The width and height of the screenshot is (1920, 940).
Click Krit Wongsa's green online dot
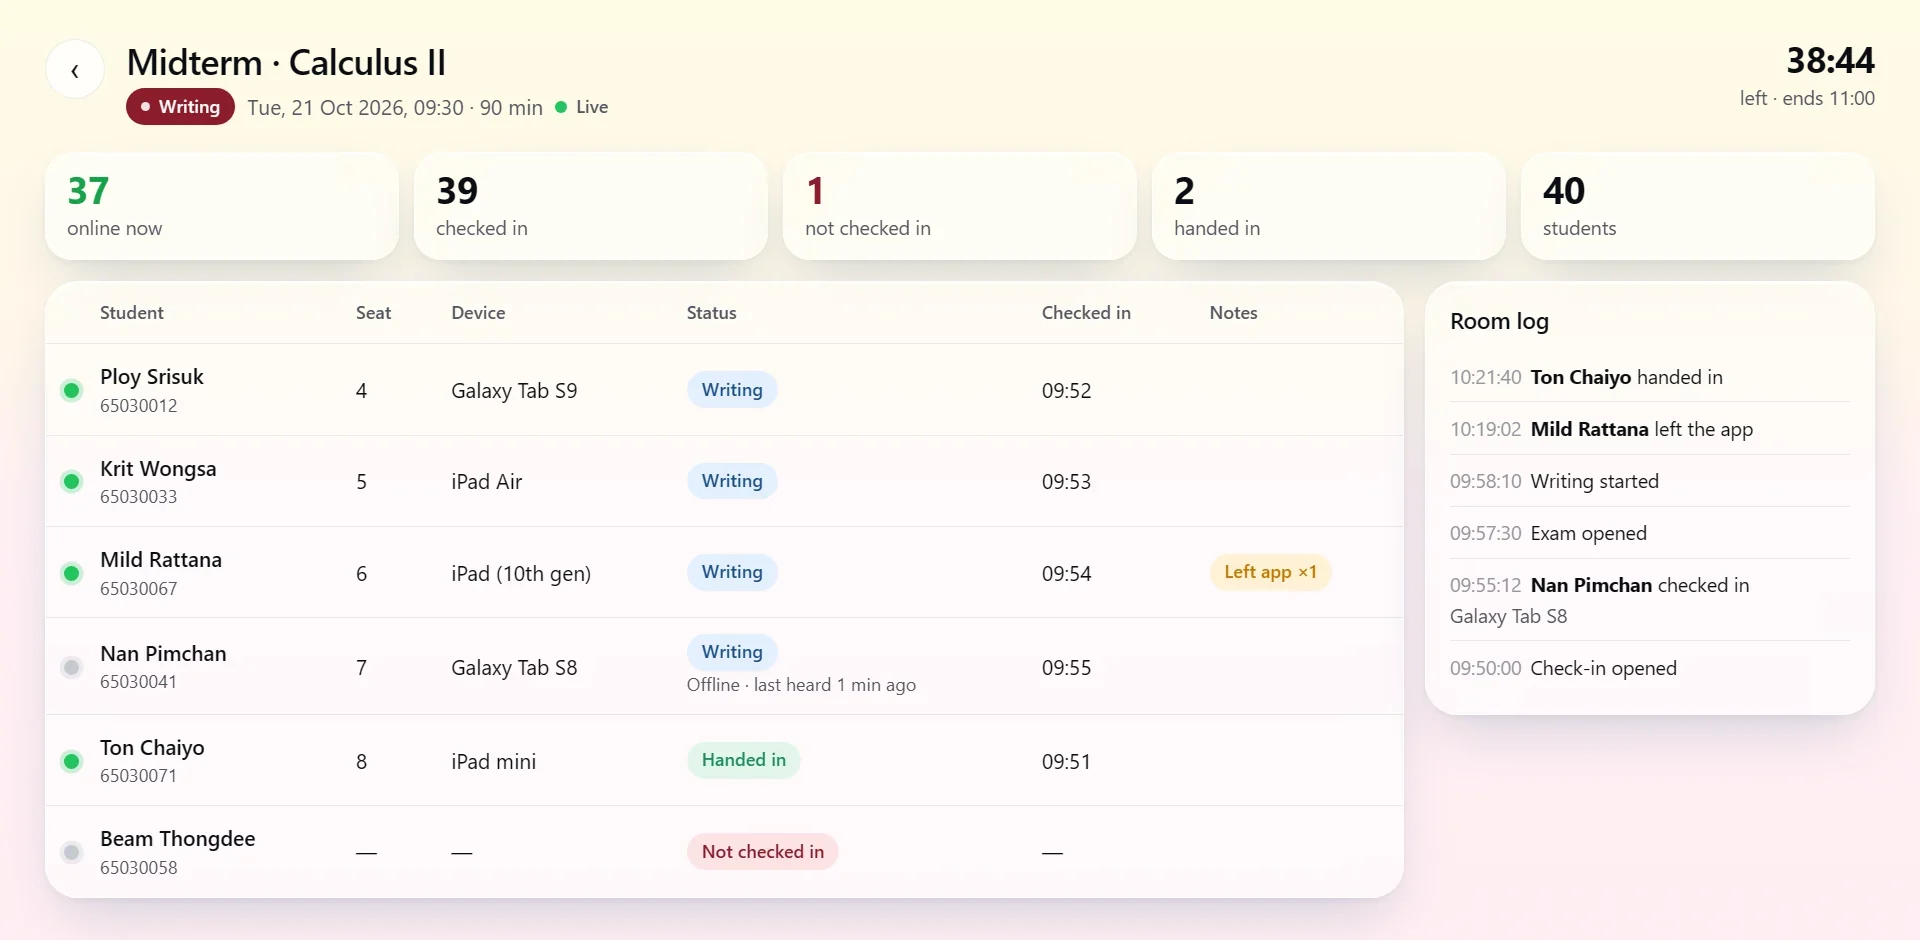[x=71, y=482]
